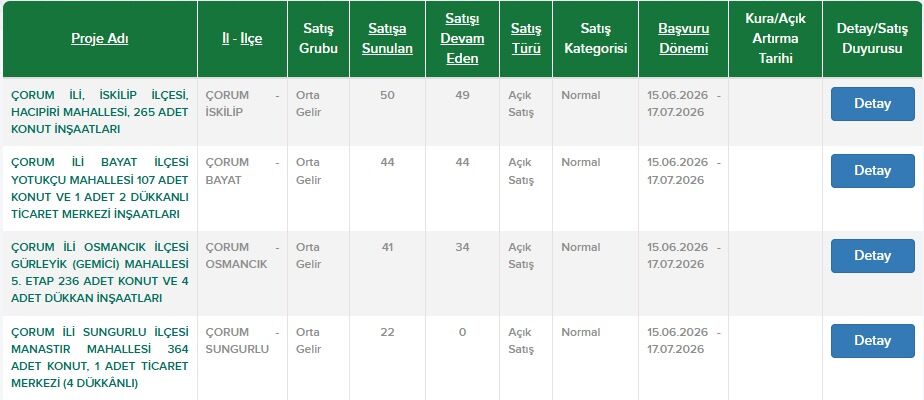Open the İskilip Hacıpiri 265 konut project link

click(100, 112)
